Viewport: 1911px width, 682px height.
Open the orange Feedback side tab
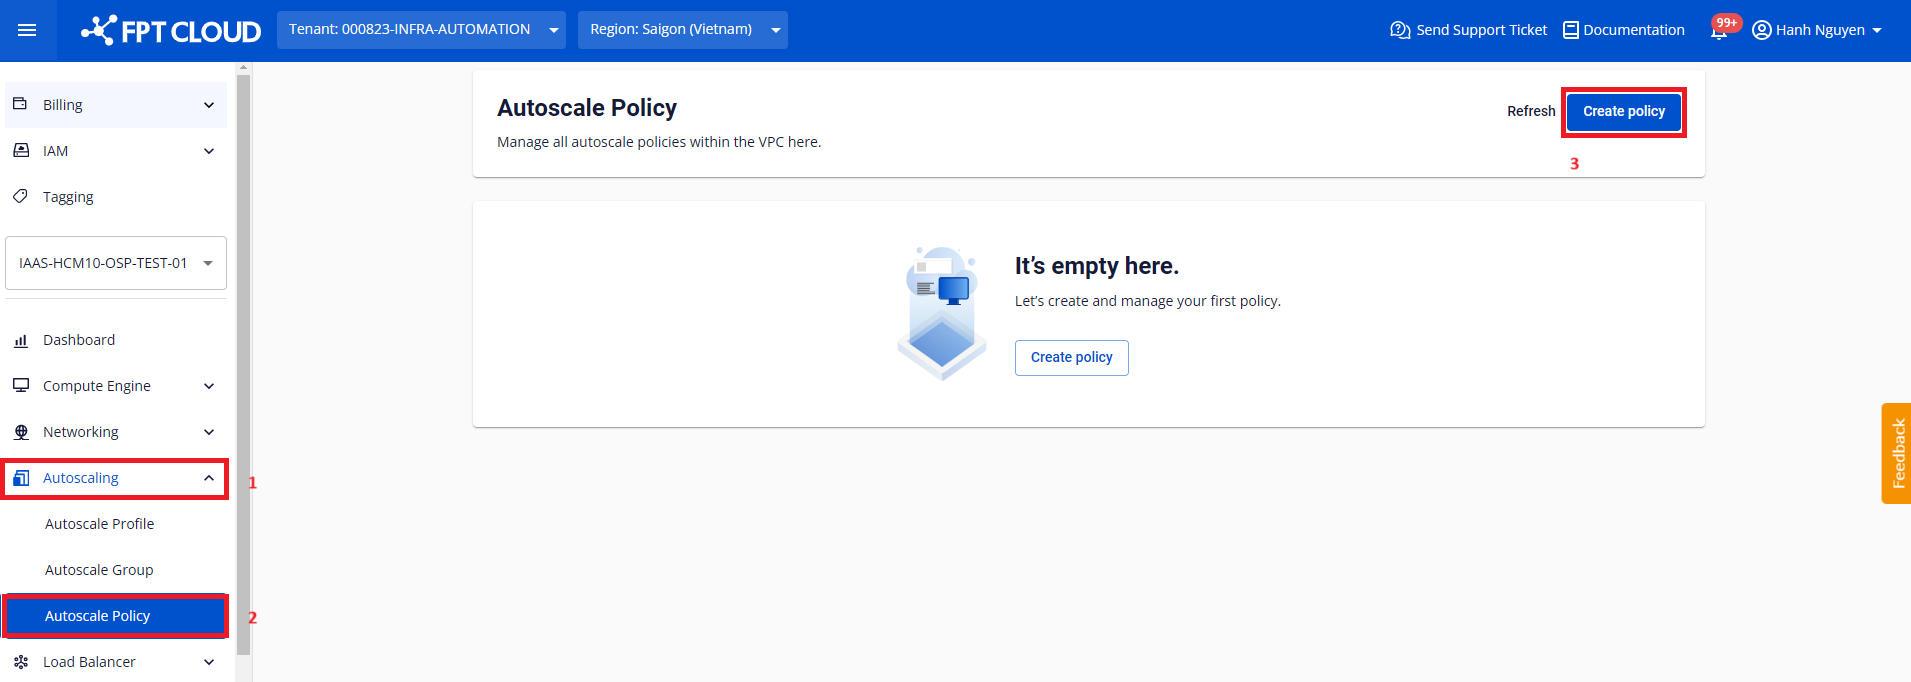[1897, 453]
